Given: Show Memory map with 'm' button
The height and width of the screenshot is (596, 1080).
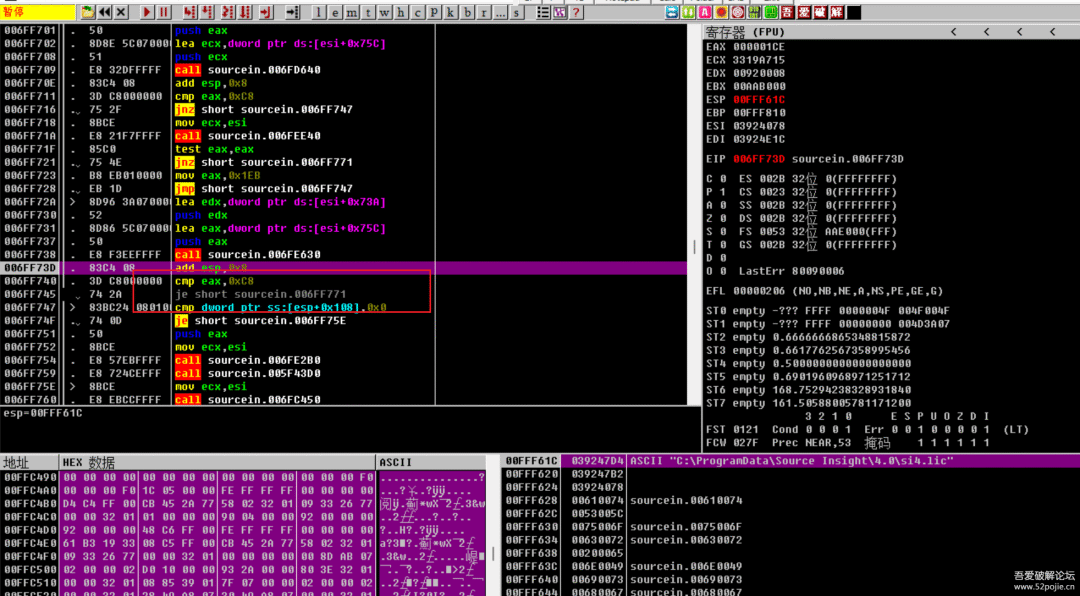Looking at the screenshot, I should [353, 12].
